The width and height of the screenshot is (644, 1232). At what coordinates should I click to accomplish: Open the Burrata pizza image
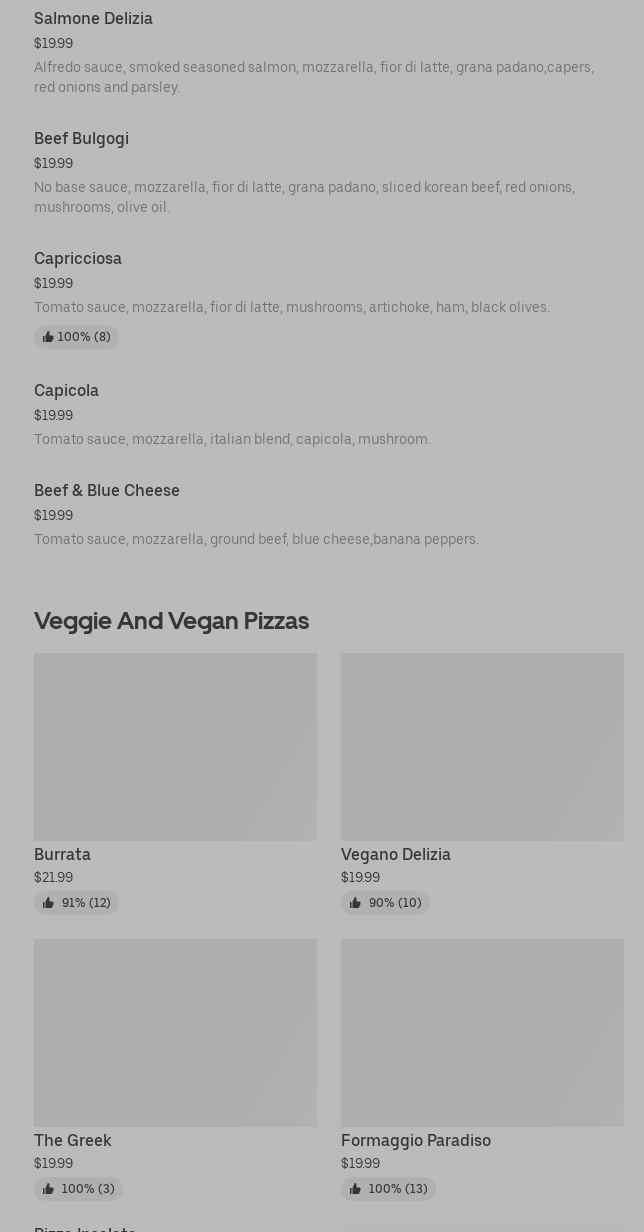(x=175, y=747)
